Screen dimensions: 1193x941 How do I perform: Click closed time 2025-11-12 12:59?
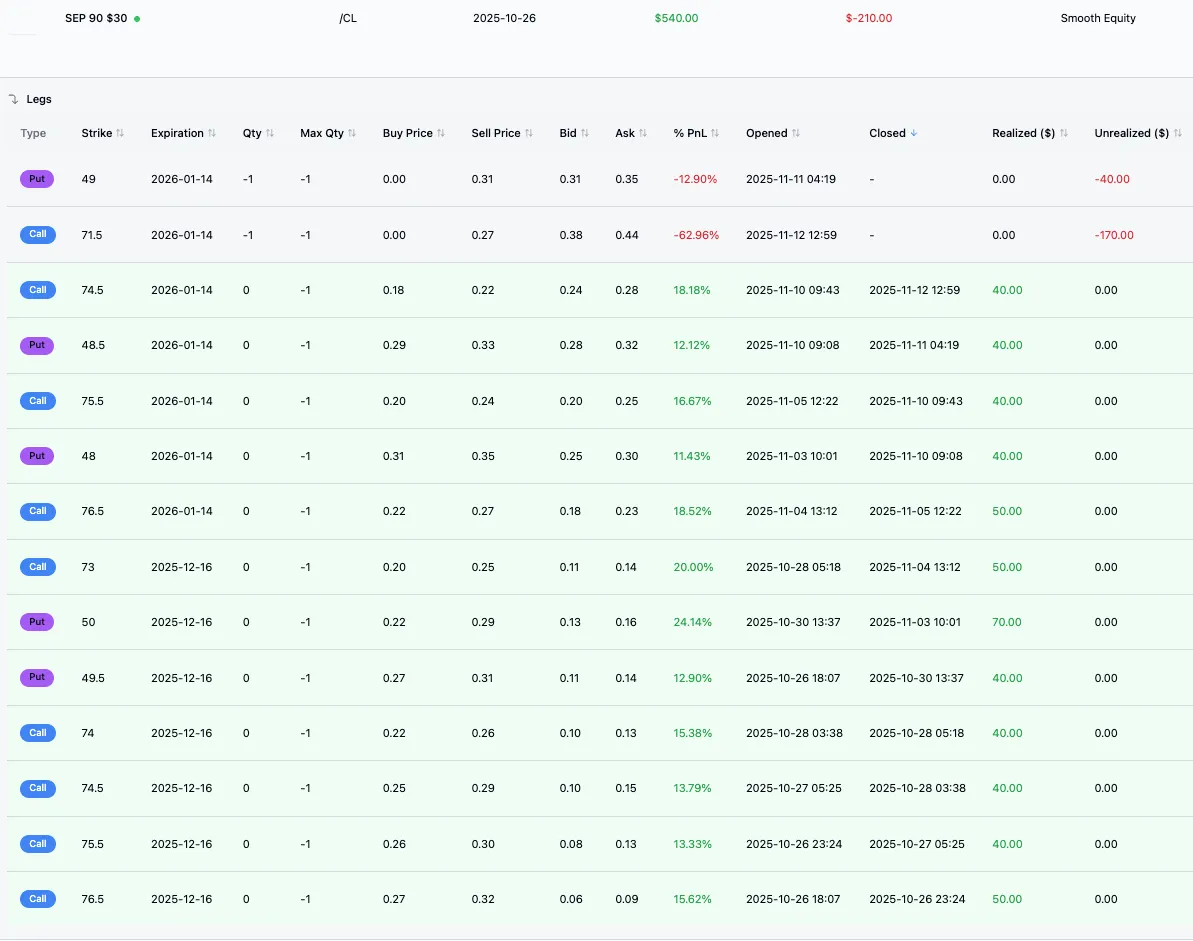[915, 291]
